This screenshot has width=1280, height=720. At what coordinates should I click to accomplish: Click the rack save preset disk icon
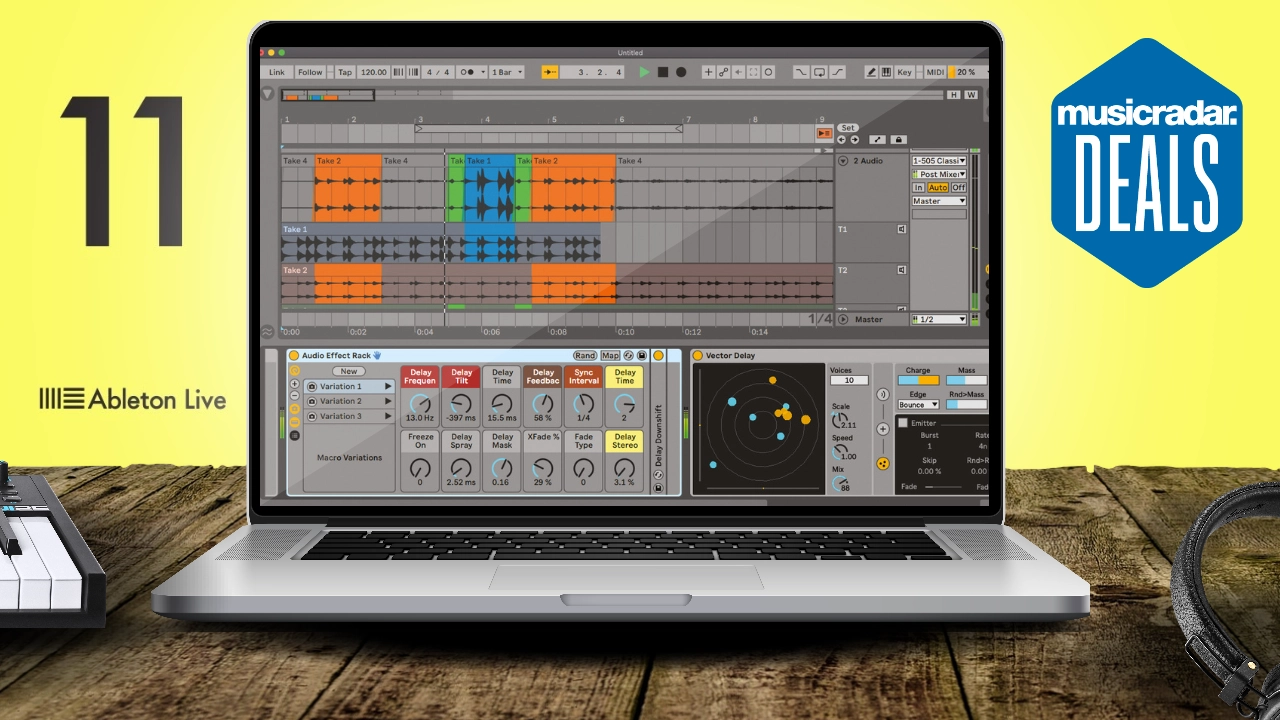coord(641,355)
